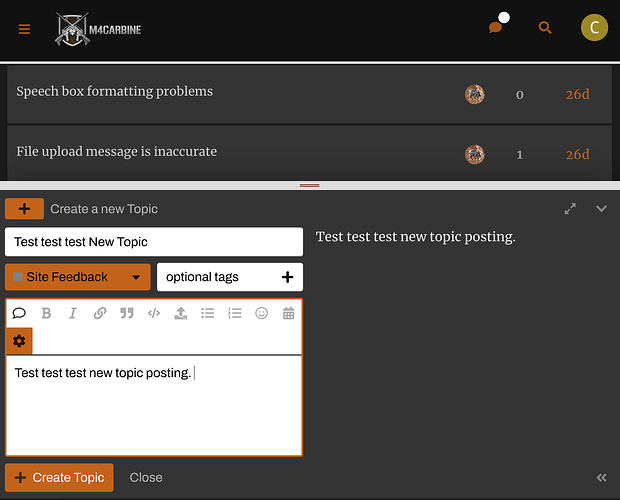This screenshot has width=620, height=500.
Task: Click the search magnifier icon
Action: [x=545, y=28]
